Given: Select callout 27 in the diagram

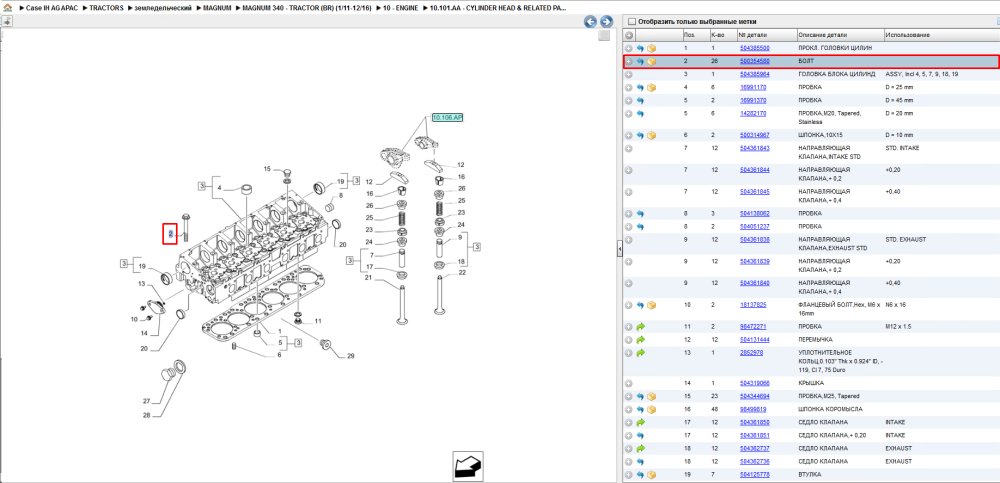Looking at the screenshot, I should (146, 401).
